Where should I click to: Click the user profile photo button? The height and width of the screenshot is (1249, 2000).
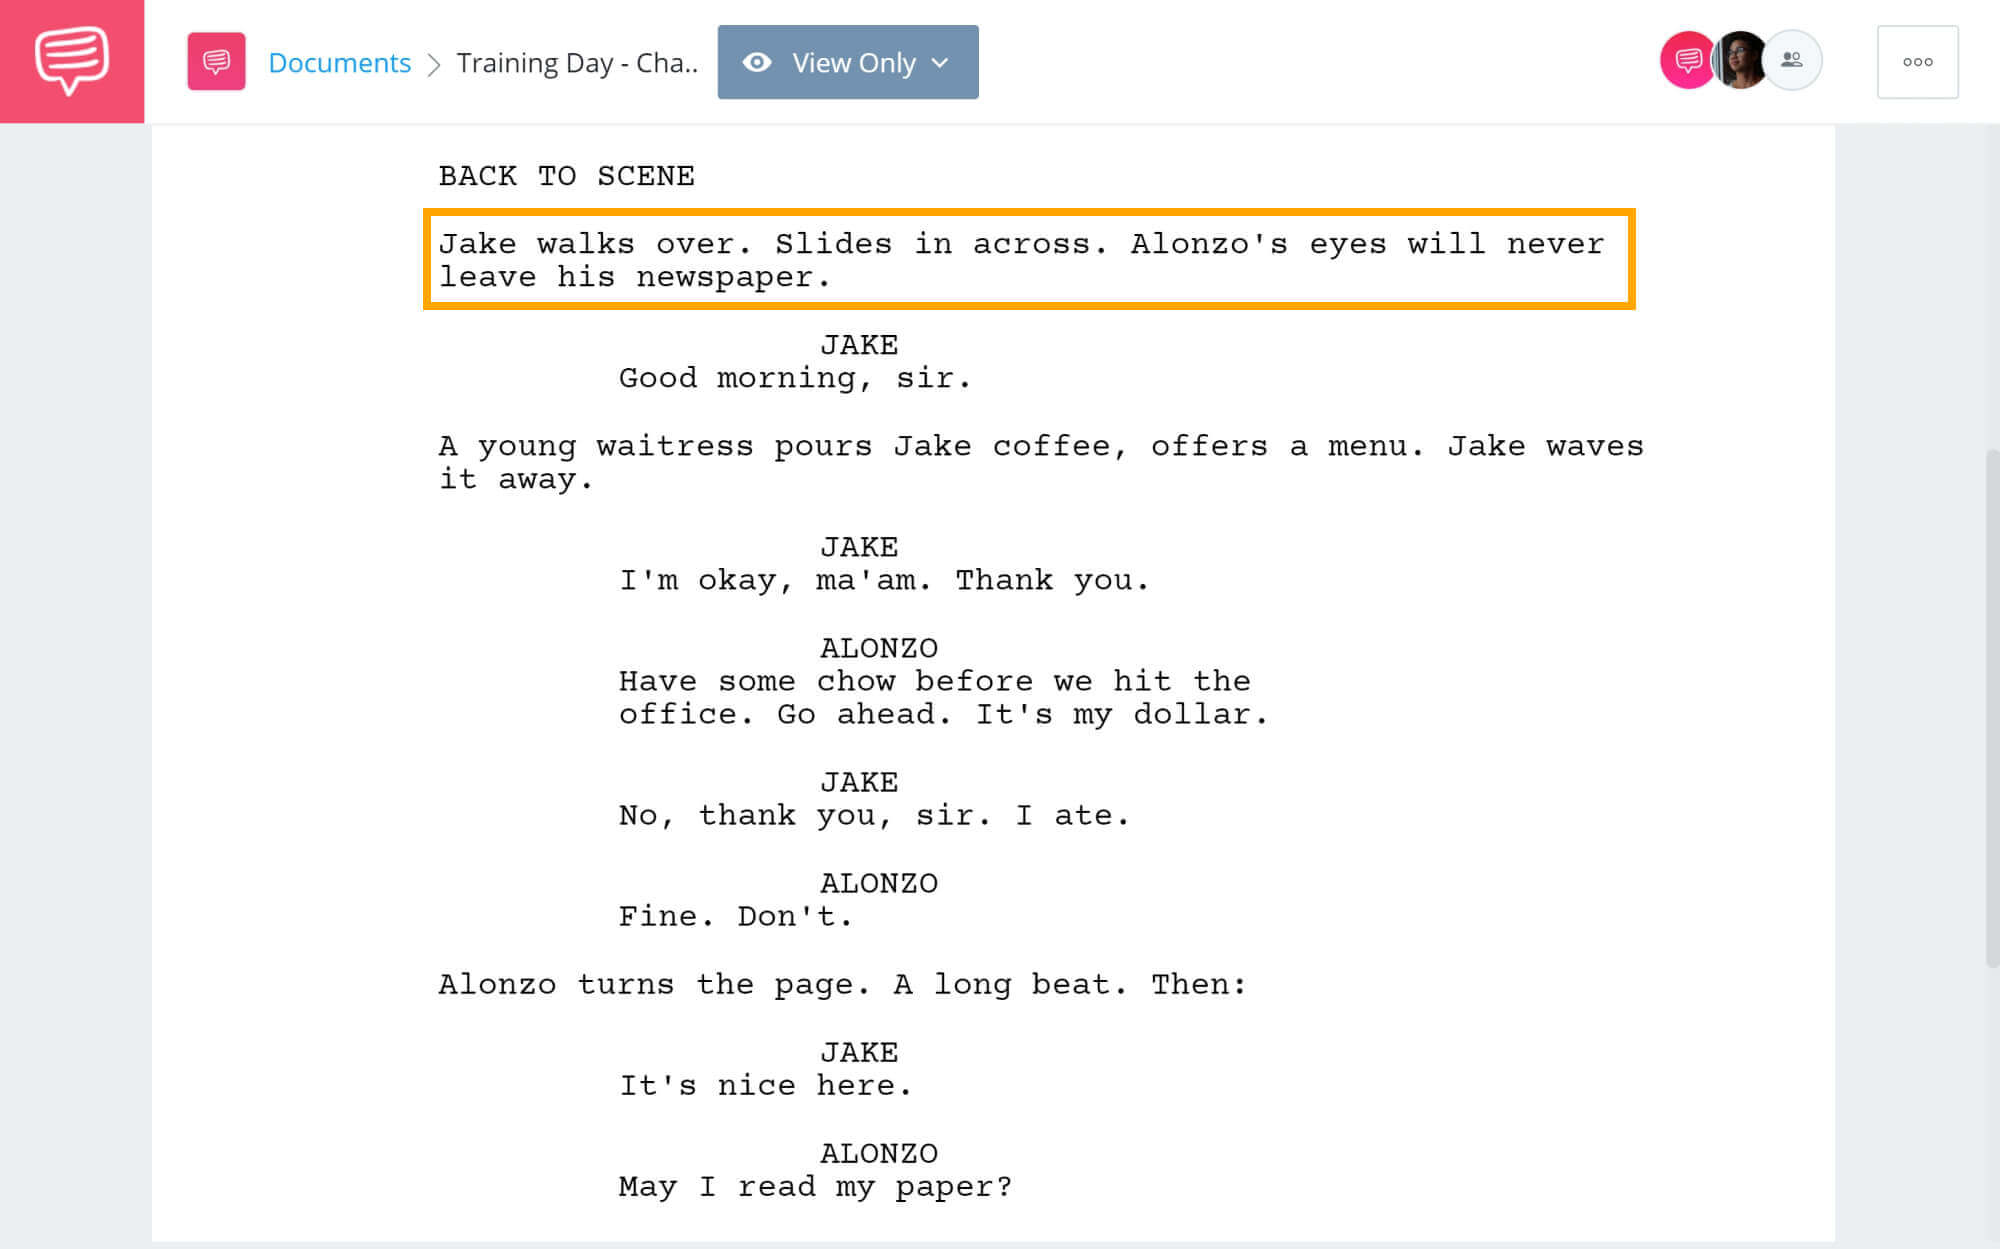coord(1740,62)
